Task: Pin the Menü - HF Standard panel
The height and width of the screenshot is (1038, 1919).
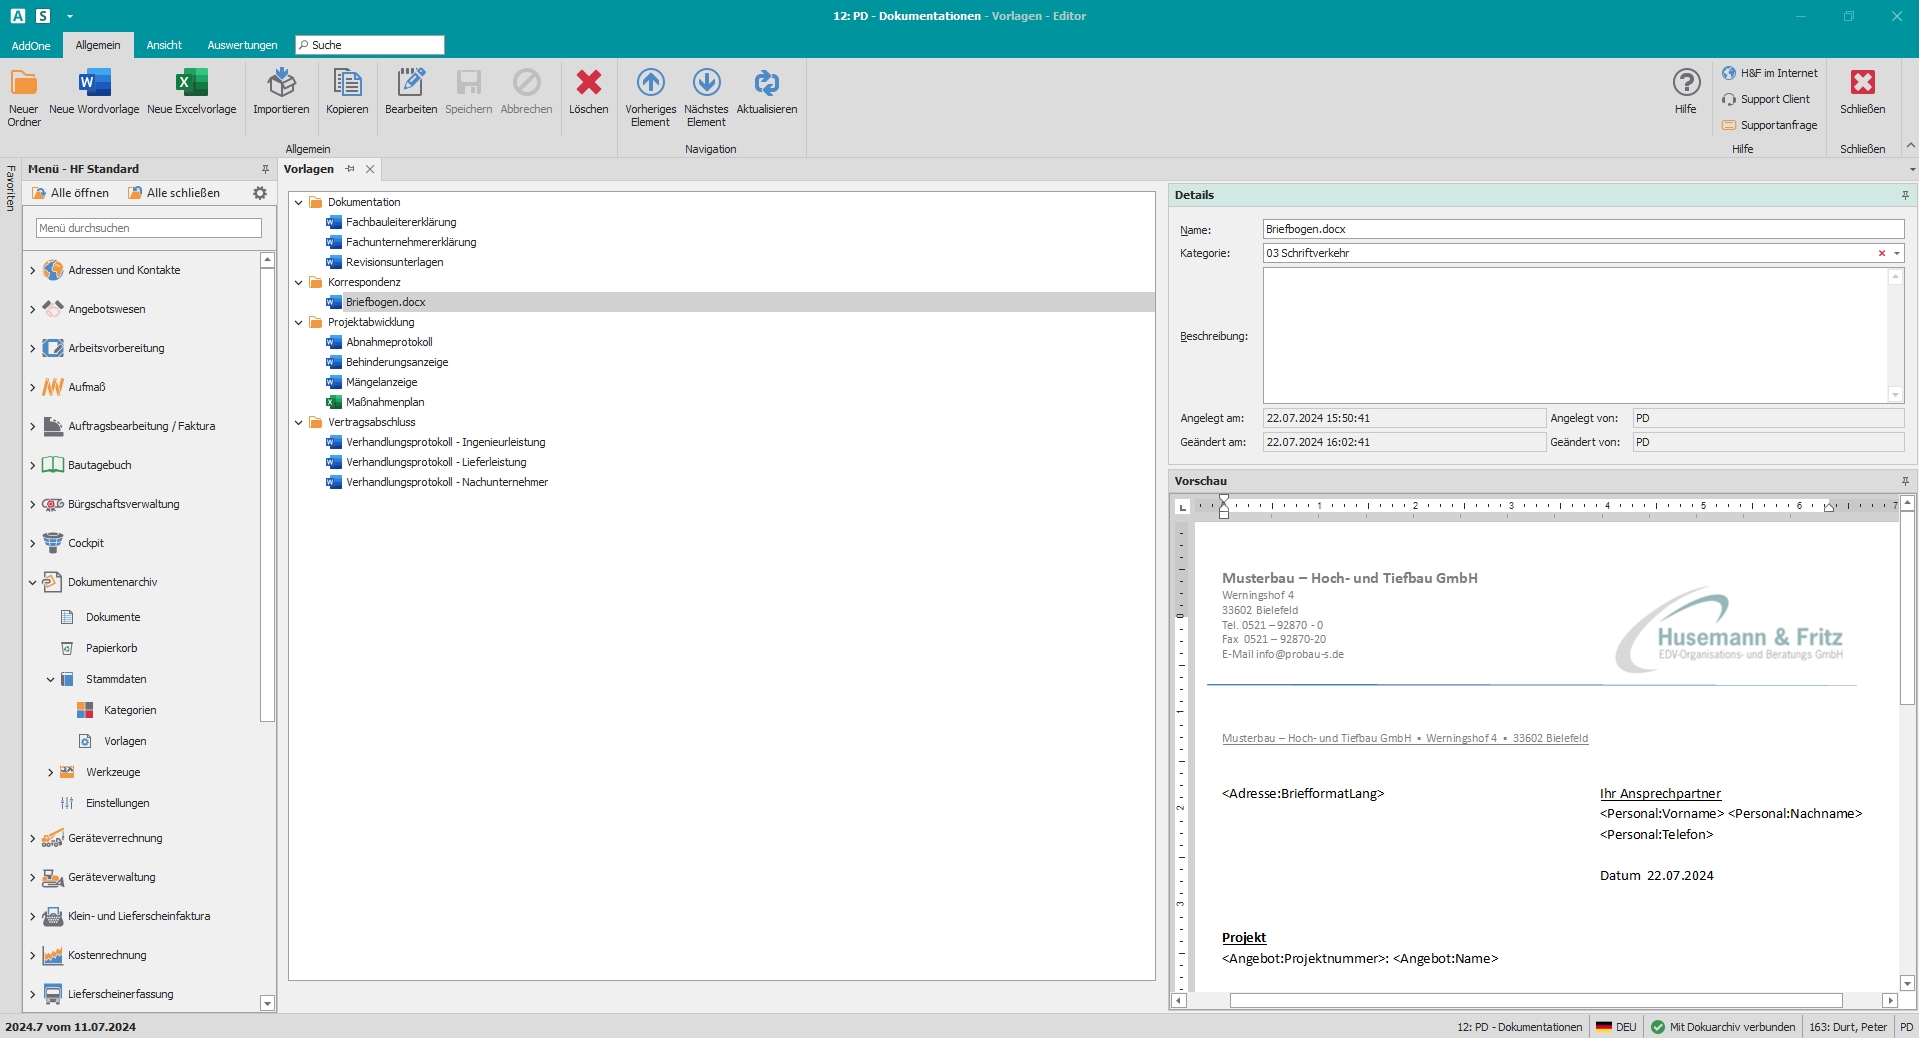Action: [265, 170]
